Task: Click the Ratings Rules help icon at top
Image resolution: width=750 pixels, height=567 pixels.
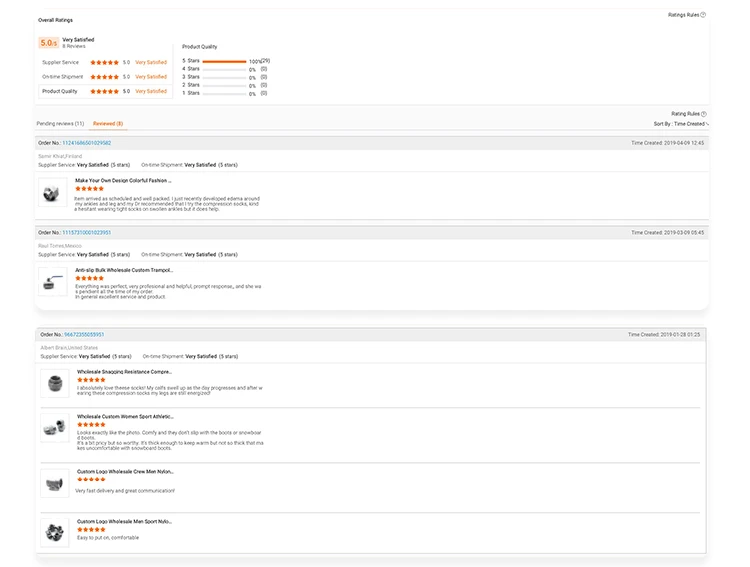Action: click(703, 15)
